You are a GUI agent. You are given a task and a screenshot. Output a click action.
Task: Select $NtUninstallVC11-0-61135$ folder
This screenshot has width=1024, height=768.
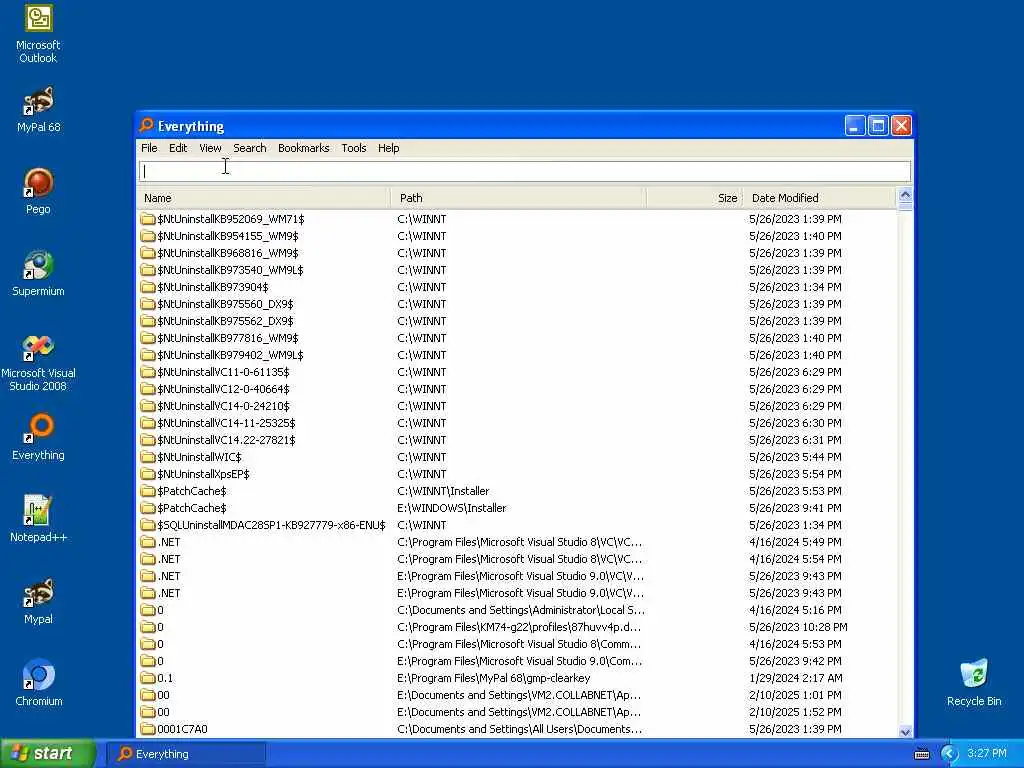[517, 372]
